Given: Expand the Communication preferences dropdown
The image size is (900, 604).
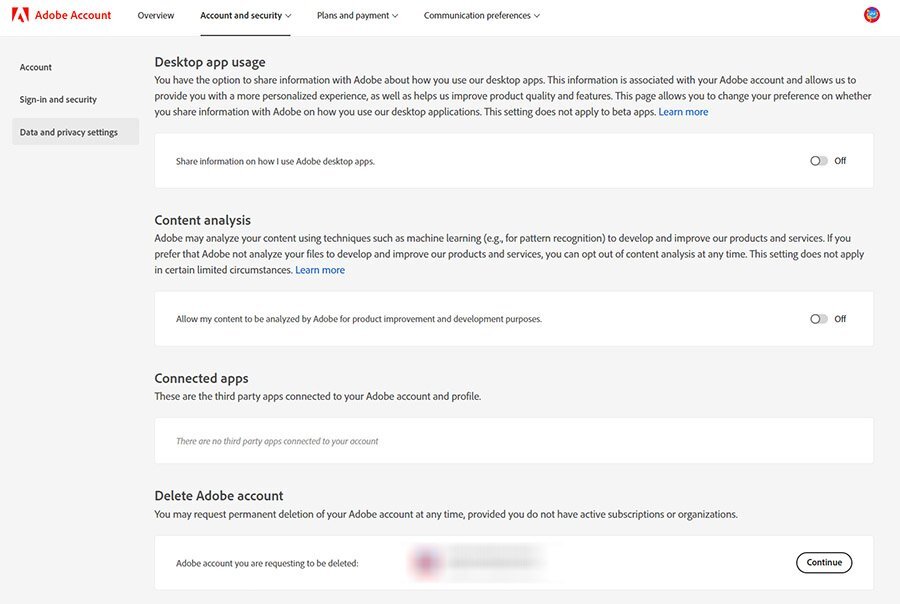Looking at the screenshot, I should coord(482,16).
